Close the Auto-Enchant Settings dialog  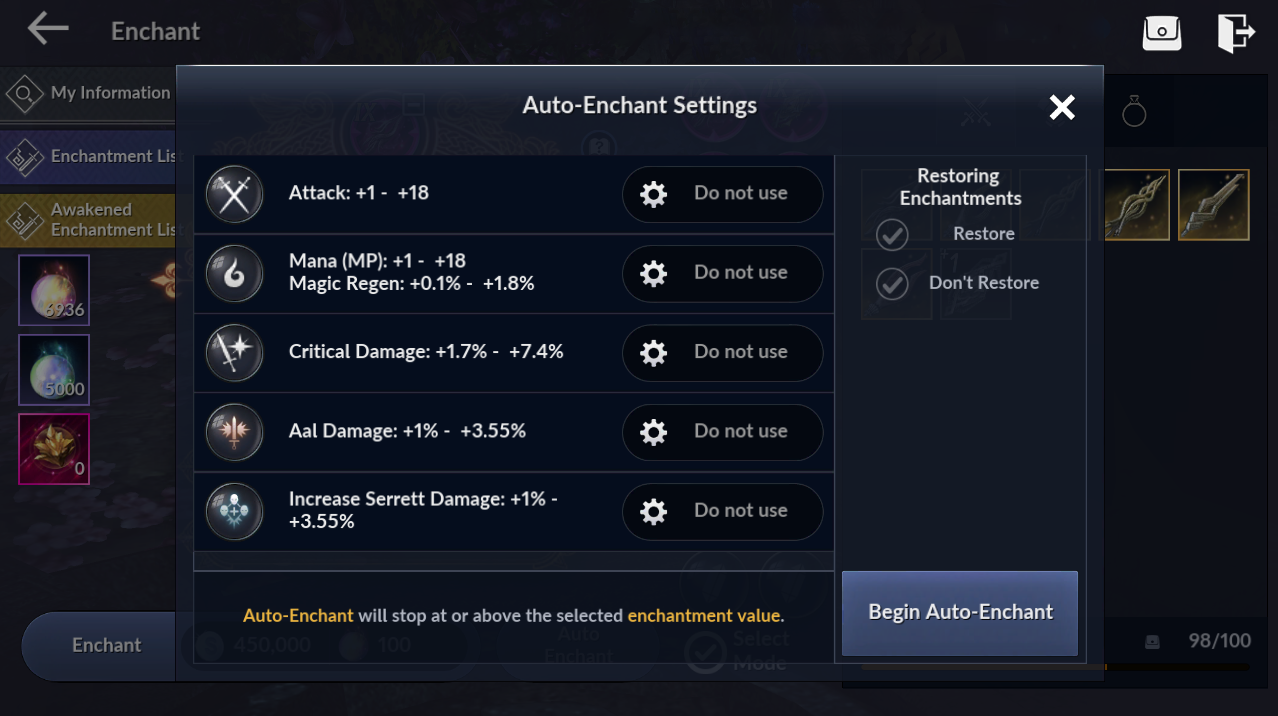click(1062, 107)
